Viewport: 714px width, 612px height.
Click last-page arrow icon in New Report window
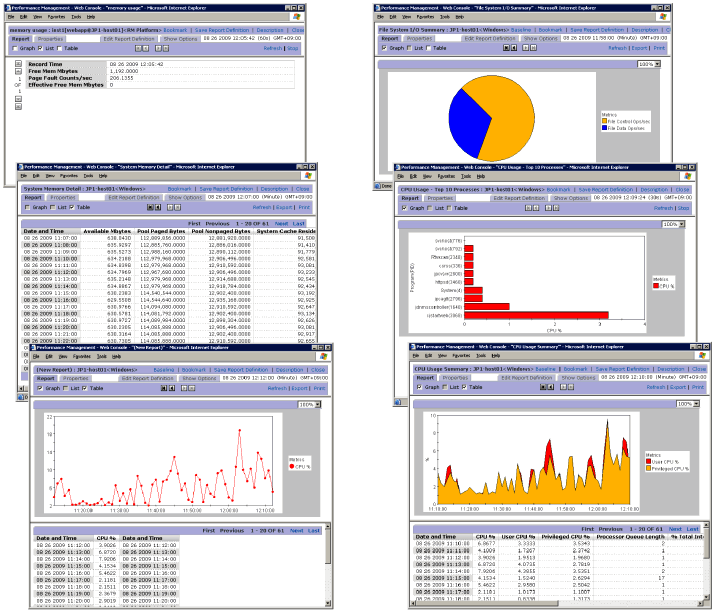point(191,388)
